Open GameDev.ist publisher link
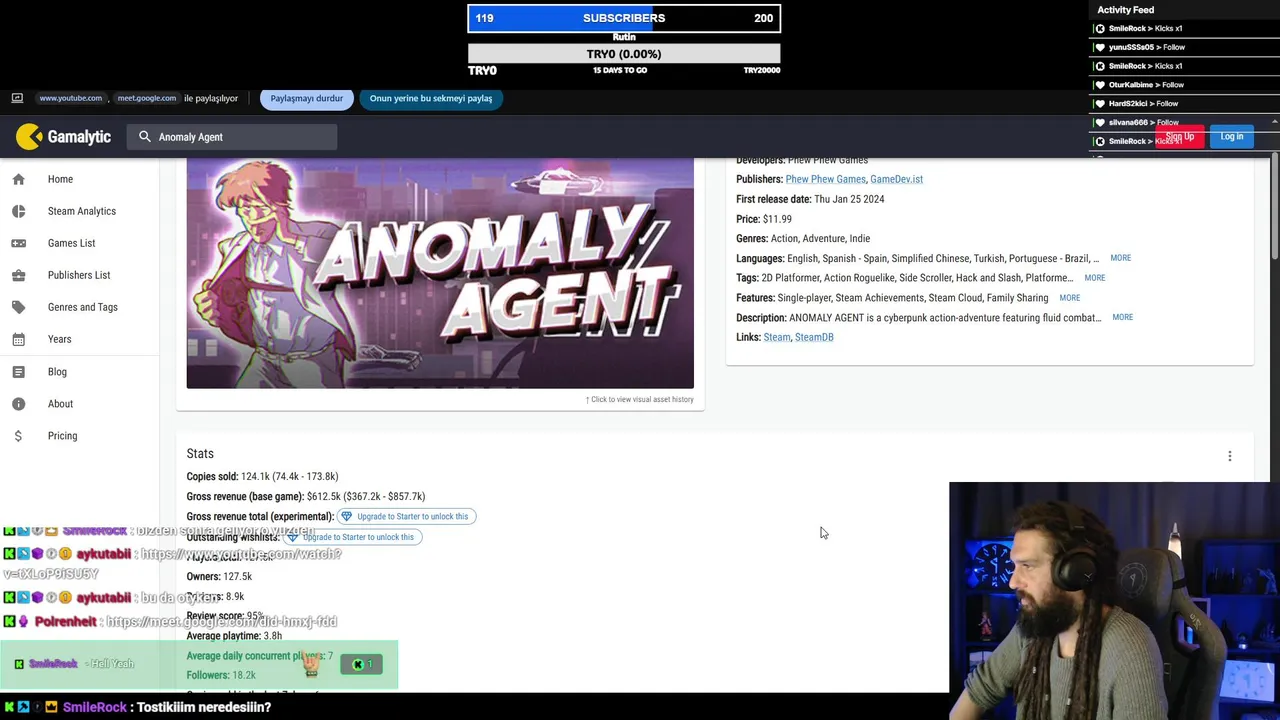Viewport: 1280px width, 720px height. tap(896, 179)
